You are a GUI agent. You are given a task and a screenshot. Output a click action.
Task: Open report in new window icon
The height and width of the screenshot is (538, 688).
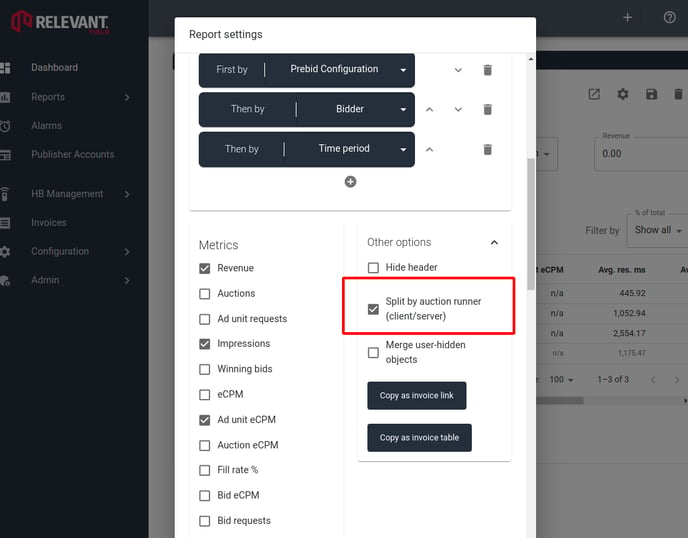594,94
